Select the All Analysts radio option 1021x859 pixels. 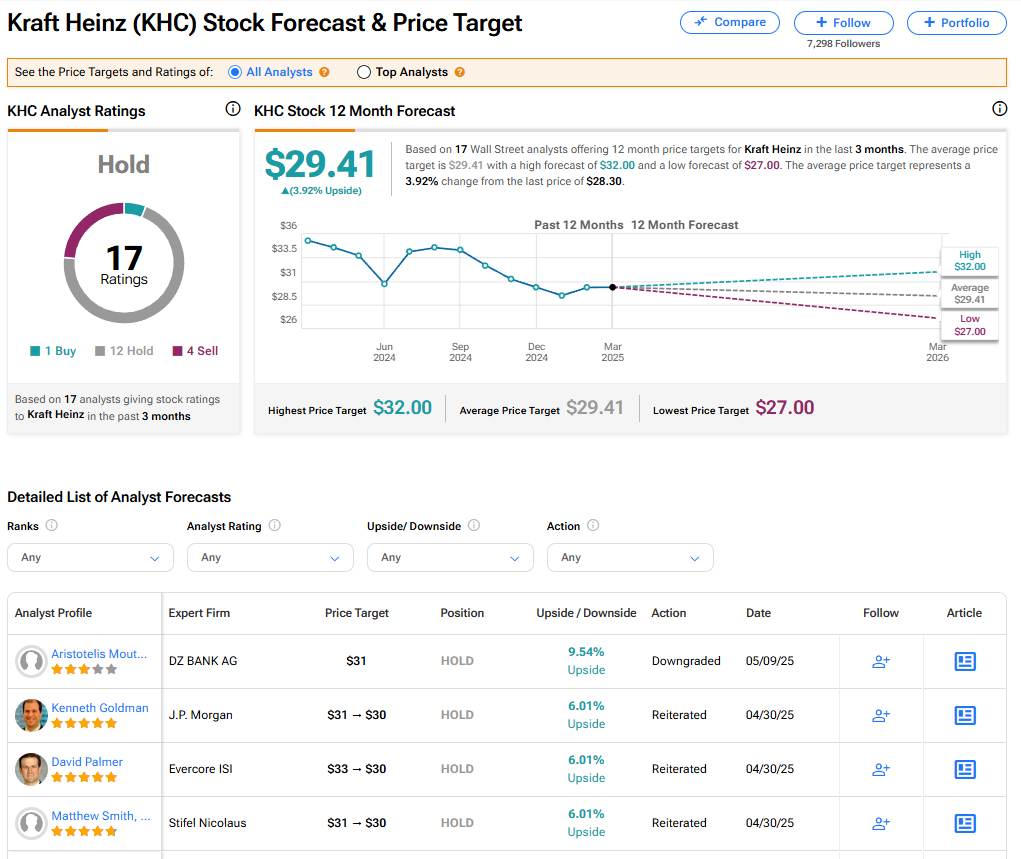click(235, 72)
